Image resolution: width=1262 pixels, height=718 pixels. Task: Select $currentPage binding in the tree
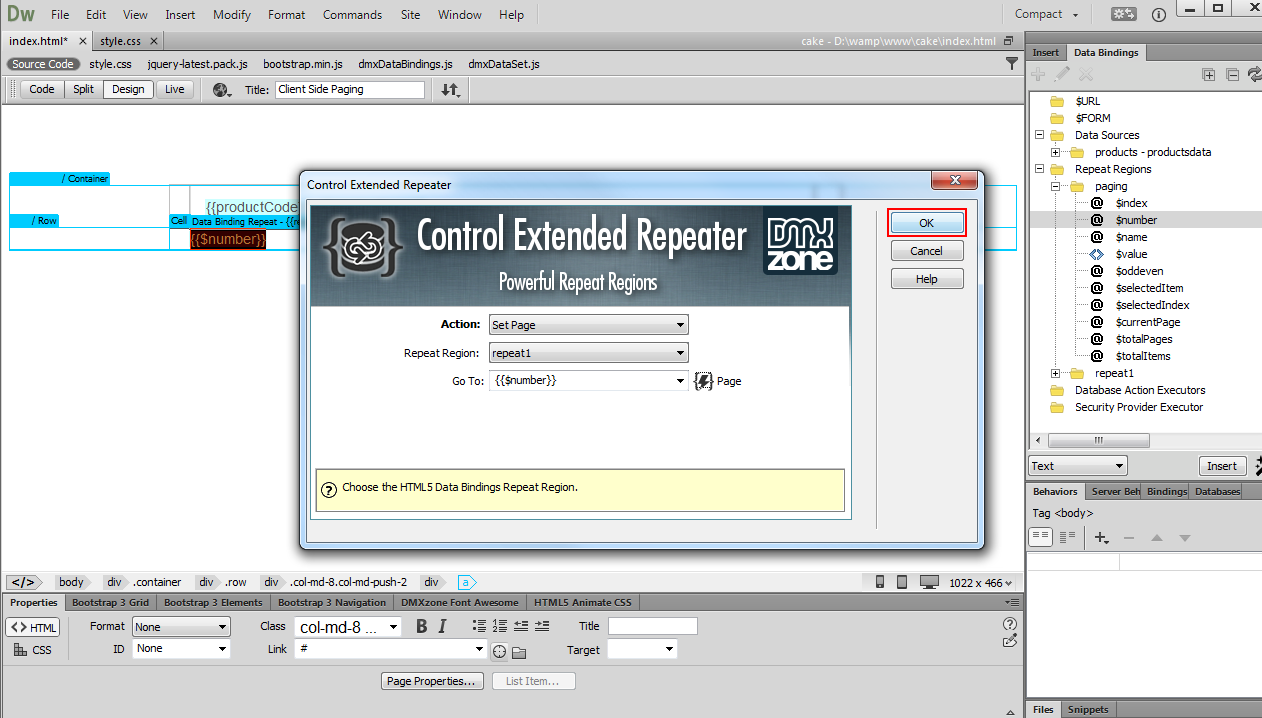[x=1148, y=322]
